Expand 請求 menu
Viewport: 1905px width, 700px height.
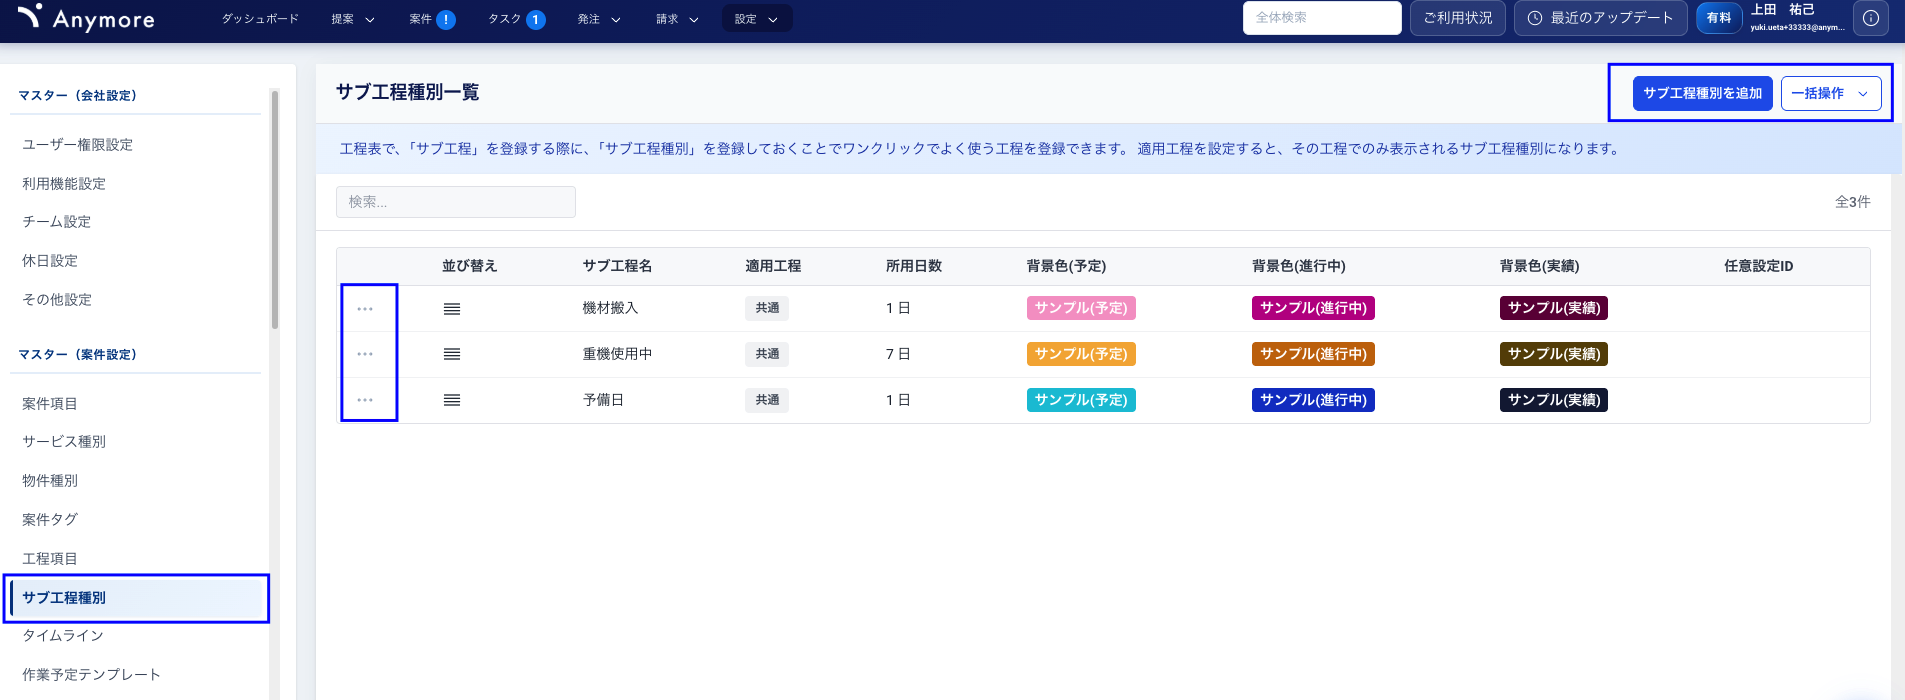pos(677,19)
